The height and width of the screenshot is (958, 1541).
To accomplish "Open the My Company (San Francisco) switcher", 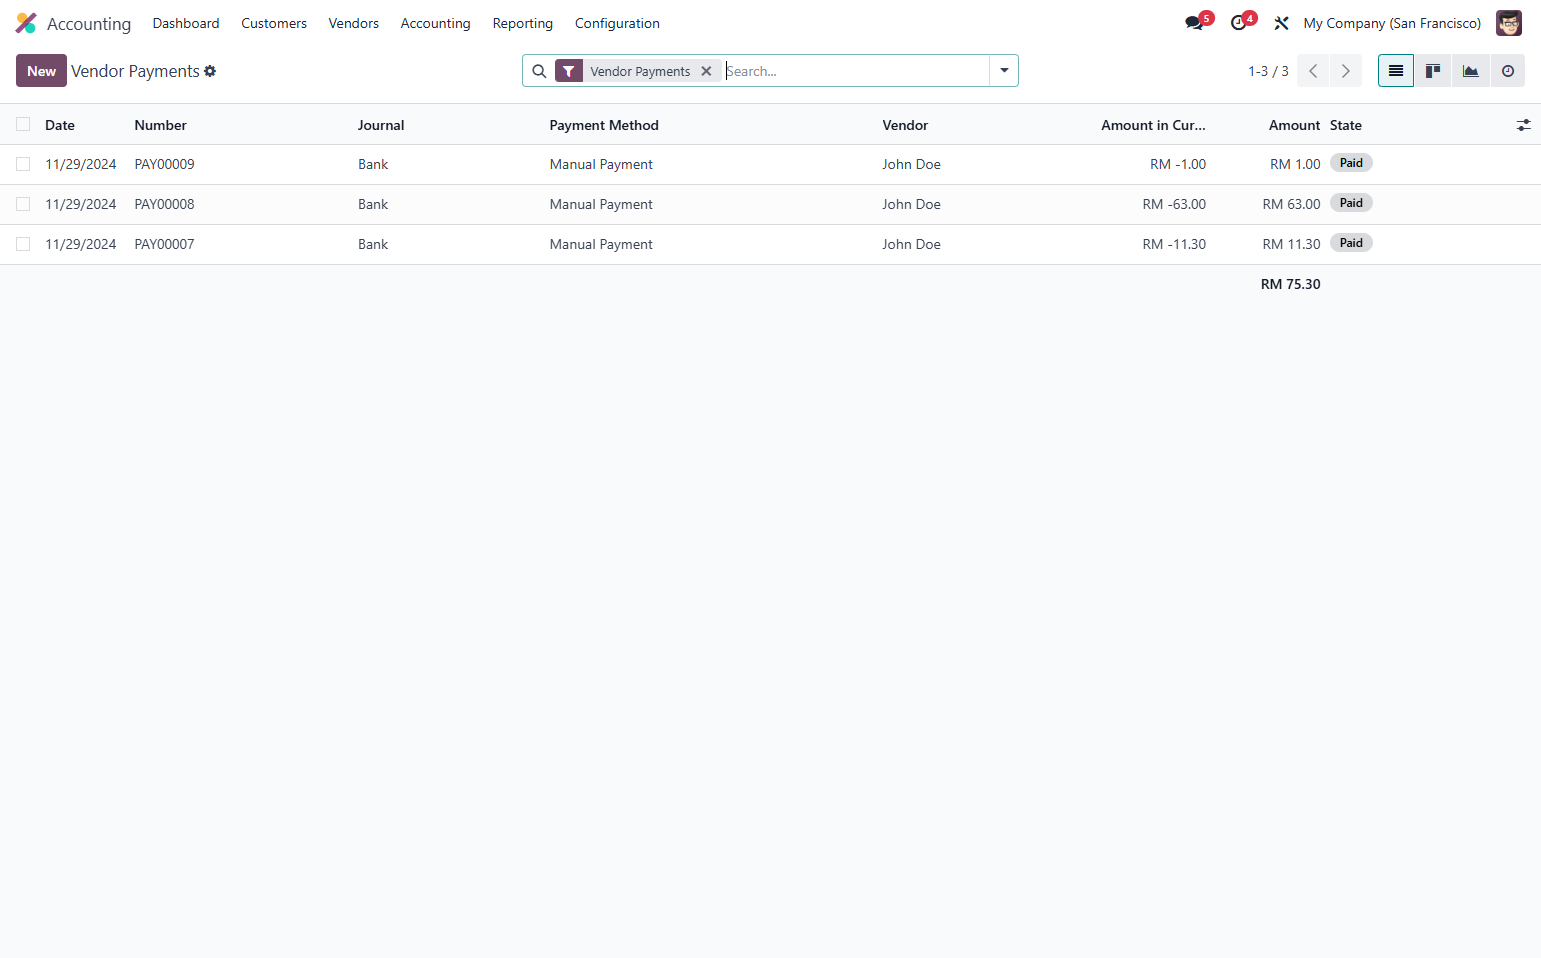I will click(x=1392, y=23).
